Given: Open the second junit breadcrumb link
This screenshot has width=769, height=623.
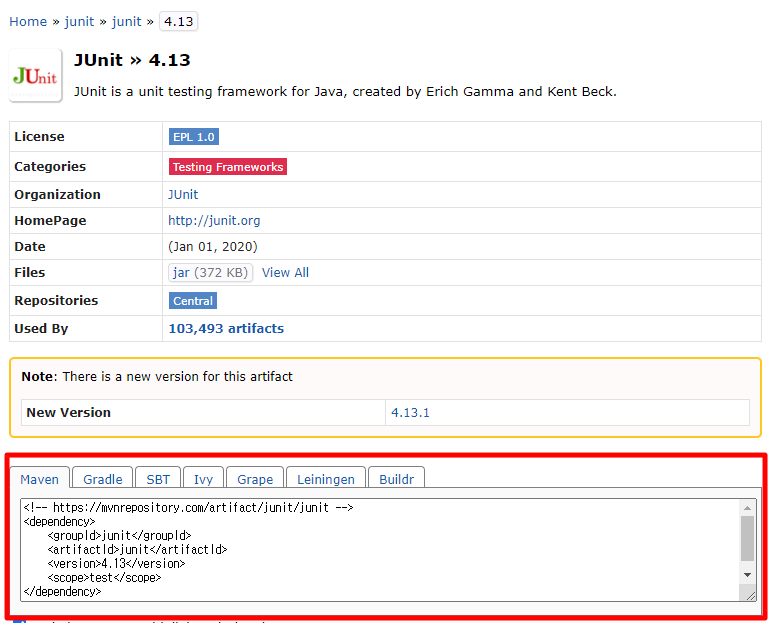Looking at the screenshot, I should (127, 22).
